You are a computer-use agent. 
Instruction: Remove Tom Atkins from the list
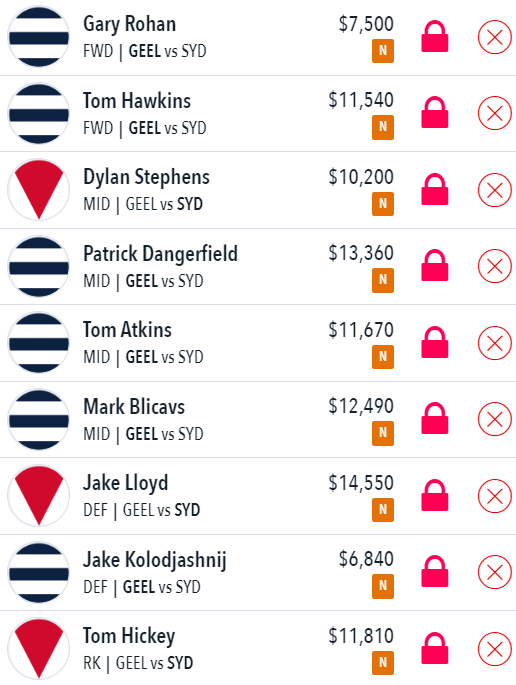pos(495,343)
